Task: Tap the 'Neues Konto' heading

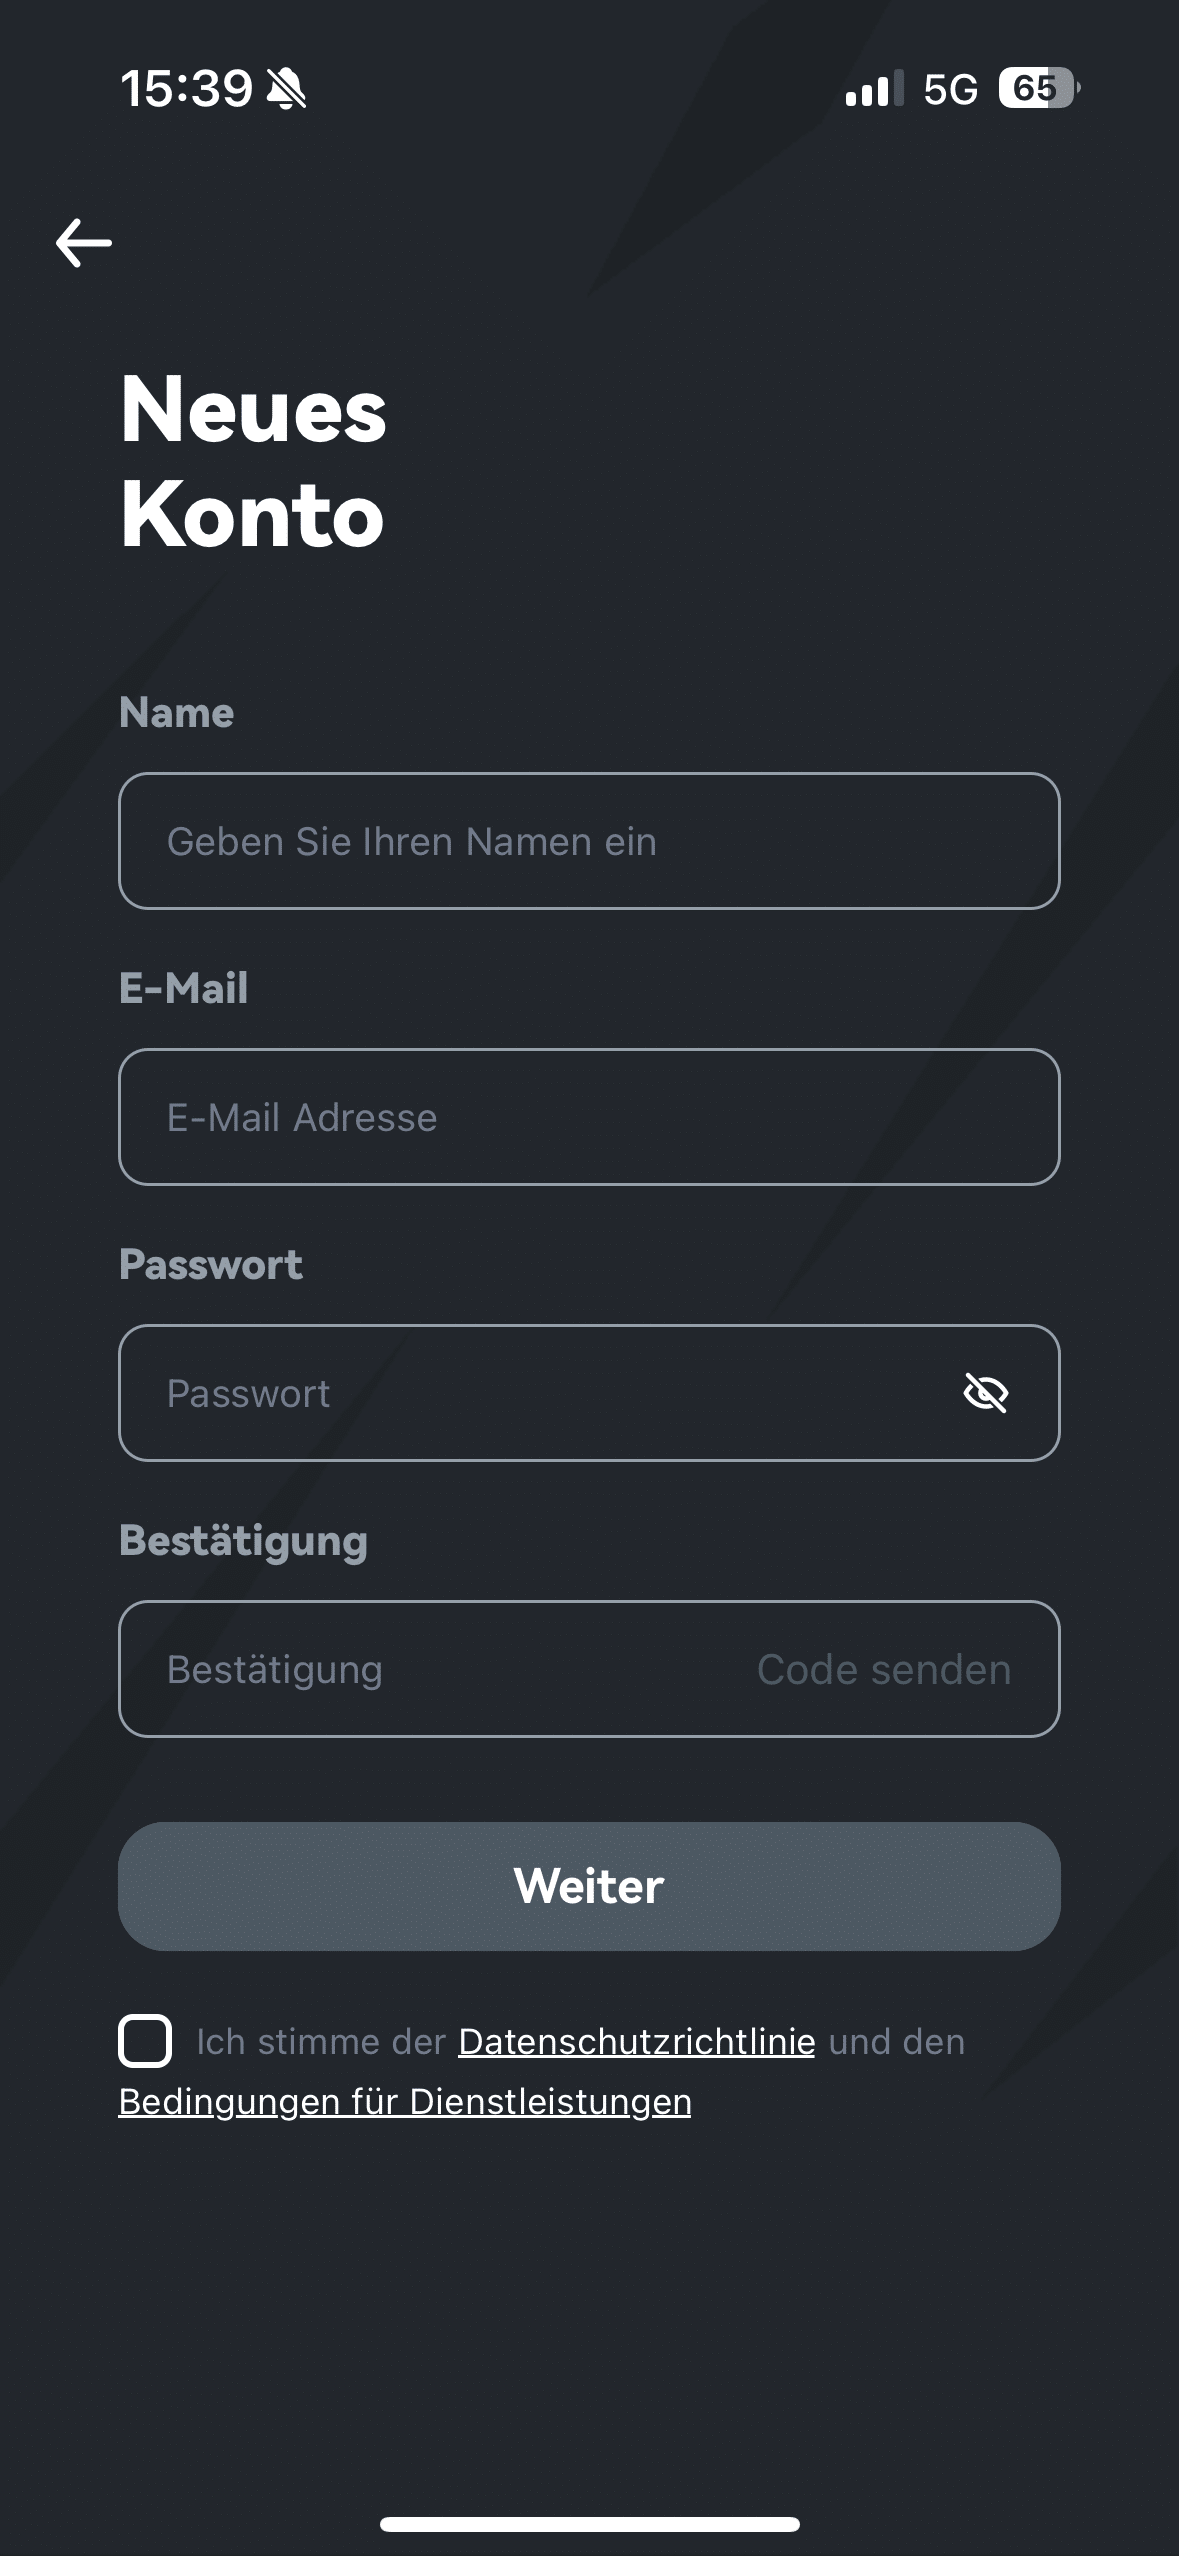Action: (x=253, y=461)
